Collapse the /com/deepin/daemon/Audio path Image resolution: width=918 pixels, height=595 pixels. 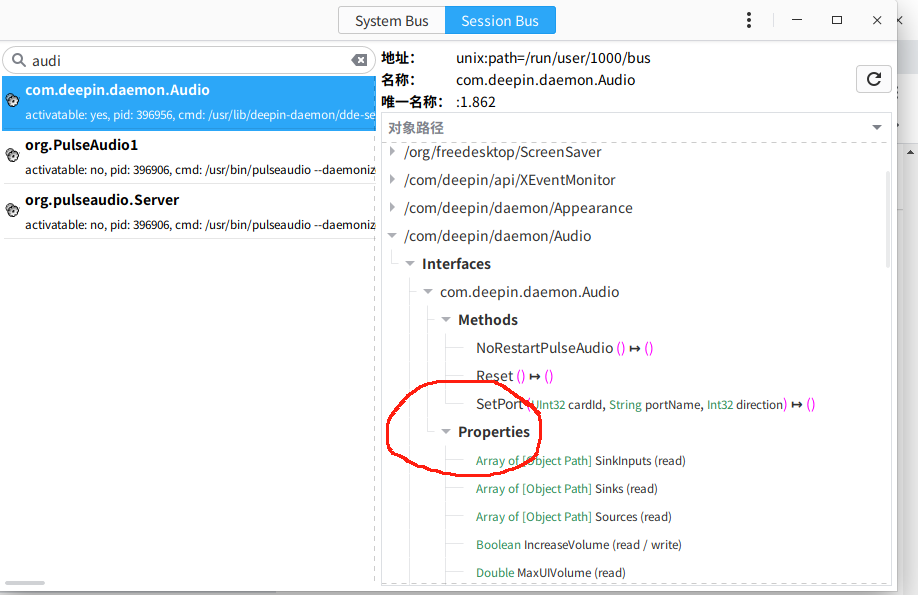[392, 235]
